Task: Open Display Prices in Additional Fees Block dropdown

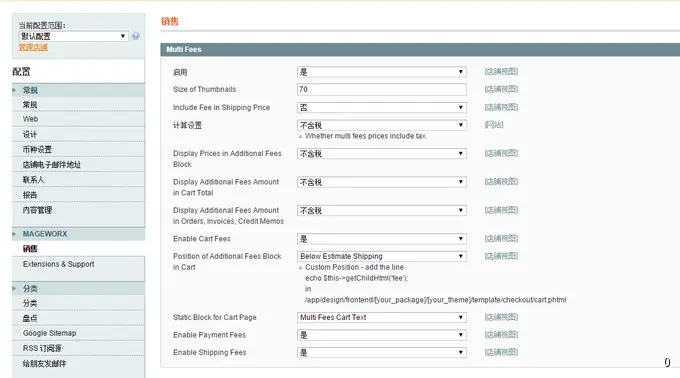Action: (382, 153)
